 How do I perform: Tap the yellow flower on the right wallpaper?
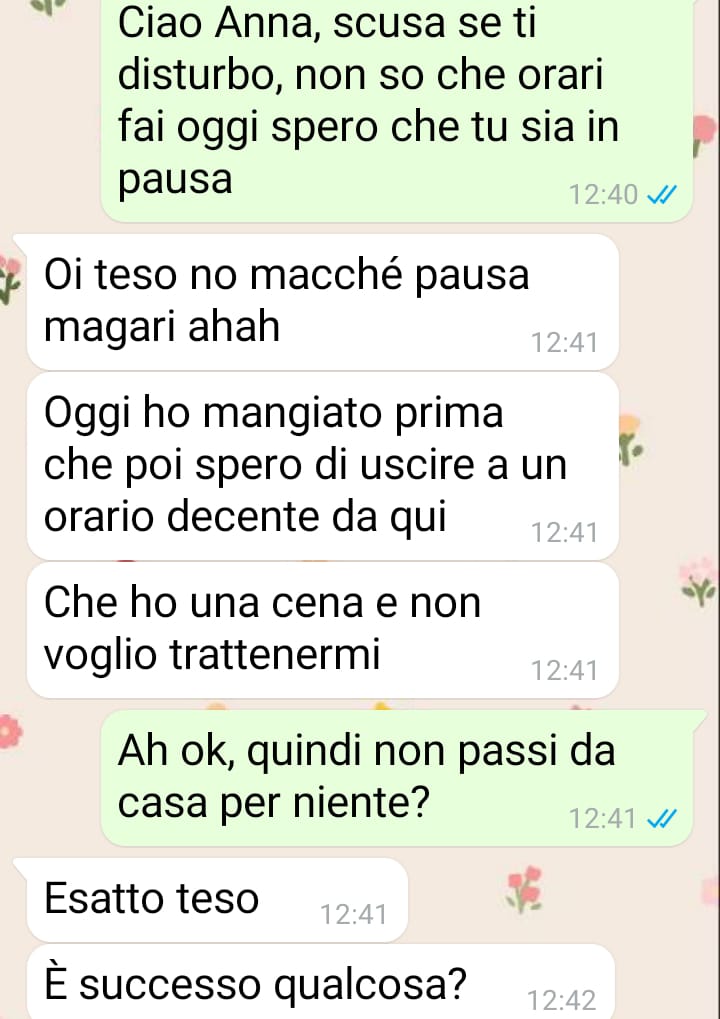[630, 440]
